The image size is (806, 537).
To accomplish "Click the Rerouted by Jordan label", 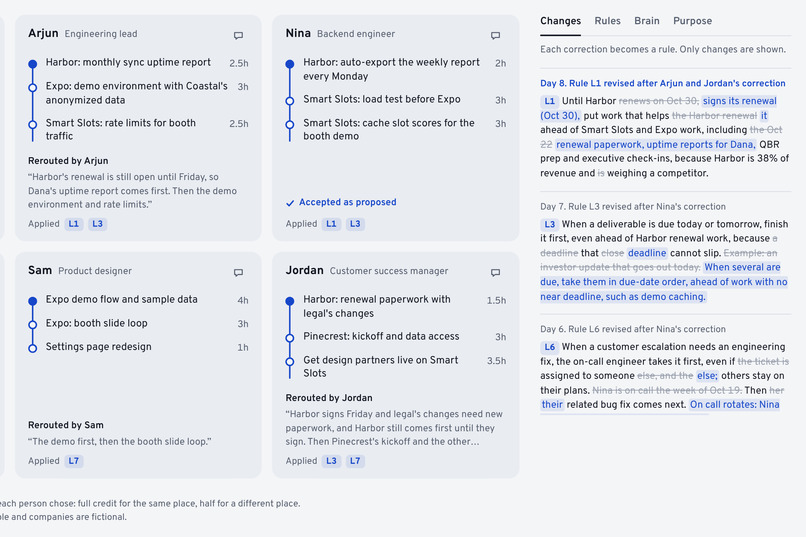I will pos(329,398).
